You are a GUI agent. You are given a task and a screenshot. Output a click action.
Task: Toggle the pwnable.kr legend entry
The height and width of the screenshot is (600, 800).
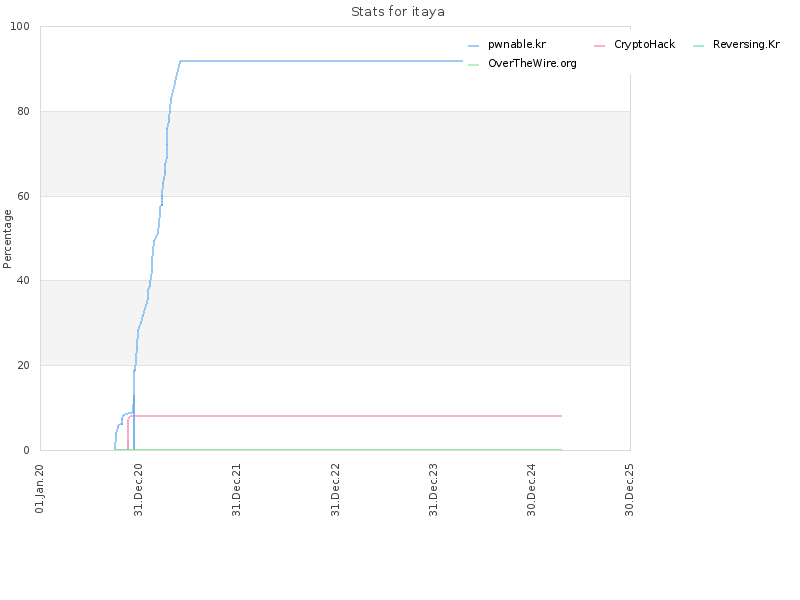pos(516,45)
